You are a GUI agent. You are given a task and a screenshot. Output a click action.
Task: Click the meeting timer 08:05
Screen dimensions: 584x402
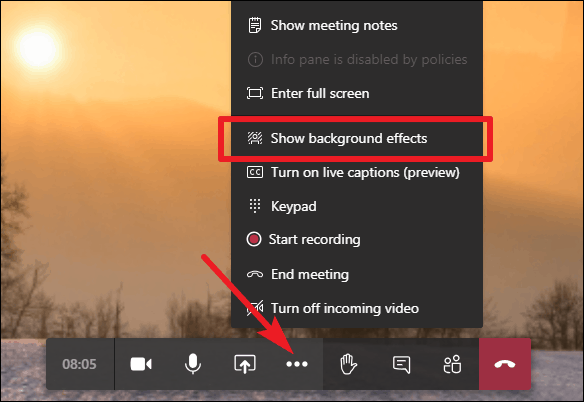click(x=79, y=364)
